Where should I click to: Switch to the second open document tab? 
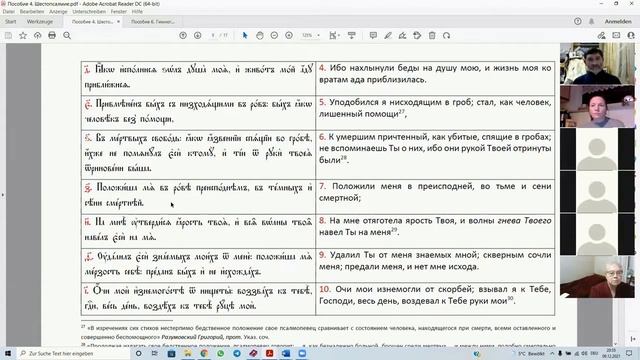coord(153,22)
